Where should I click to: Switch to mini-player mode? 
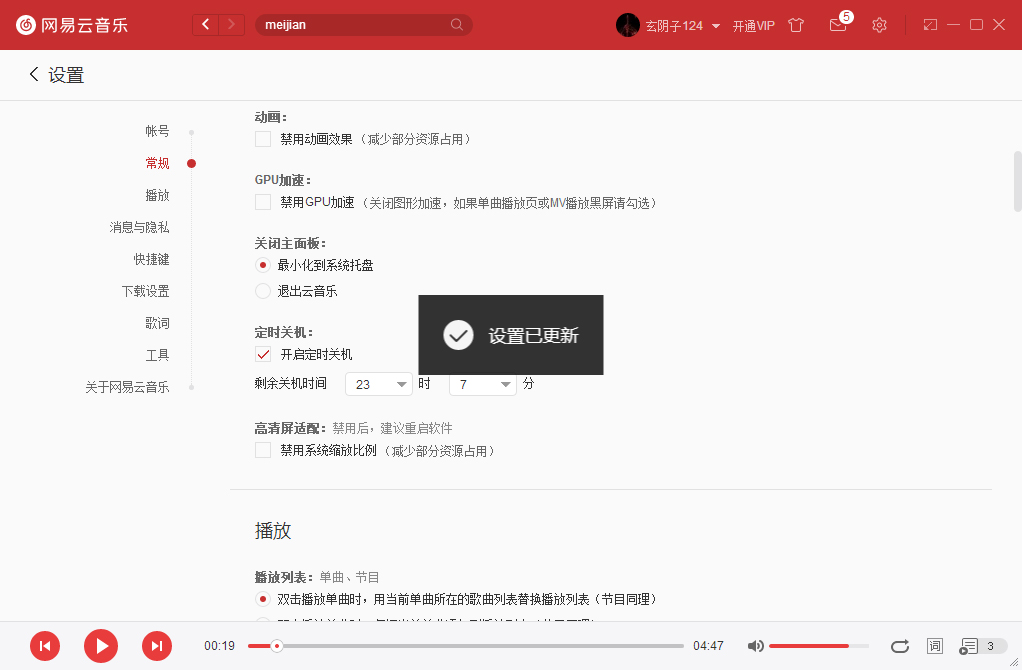pyautogui.click(x=928, y=24)
